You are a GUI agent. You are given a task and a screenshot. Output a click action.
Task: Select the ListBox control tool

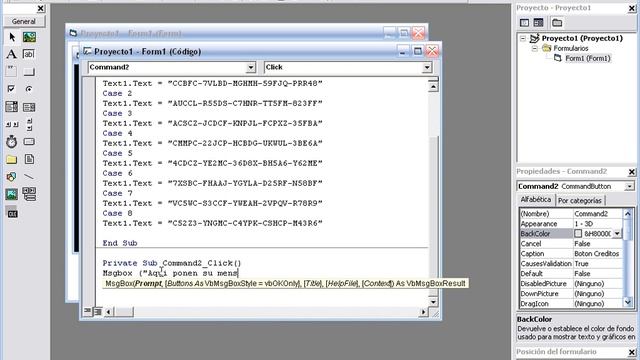pos(29,107)
